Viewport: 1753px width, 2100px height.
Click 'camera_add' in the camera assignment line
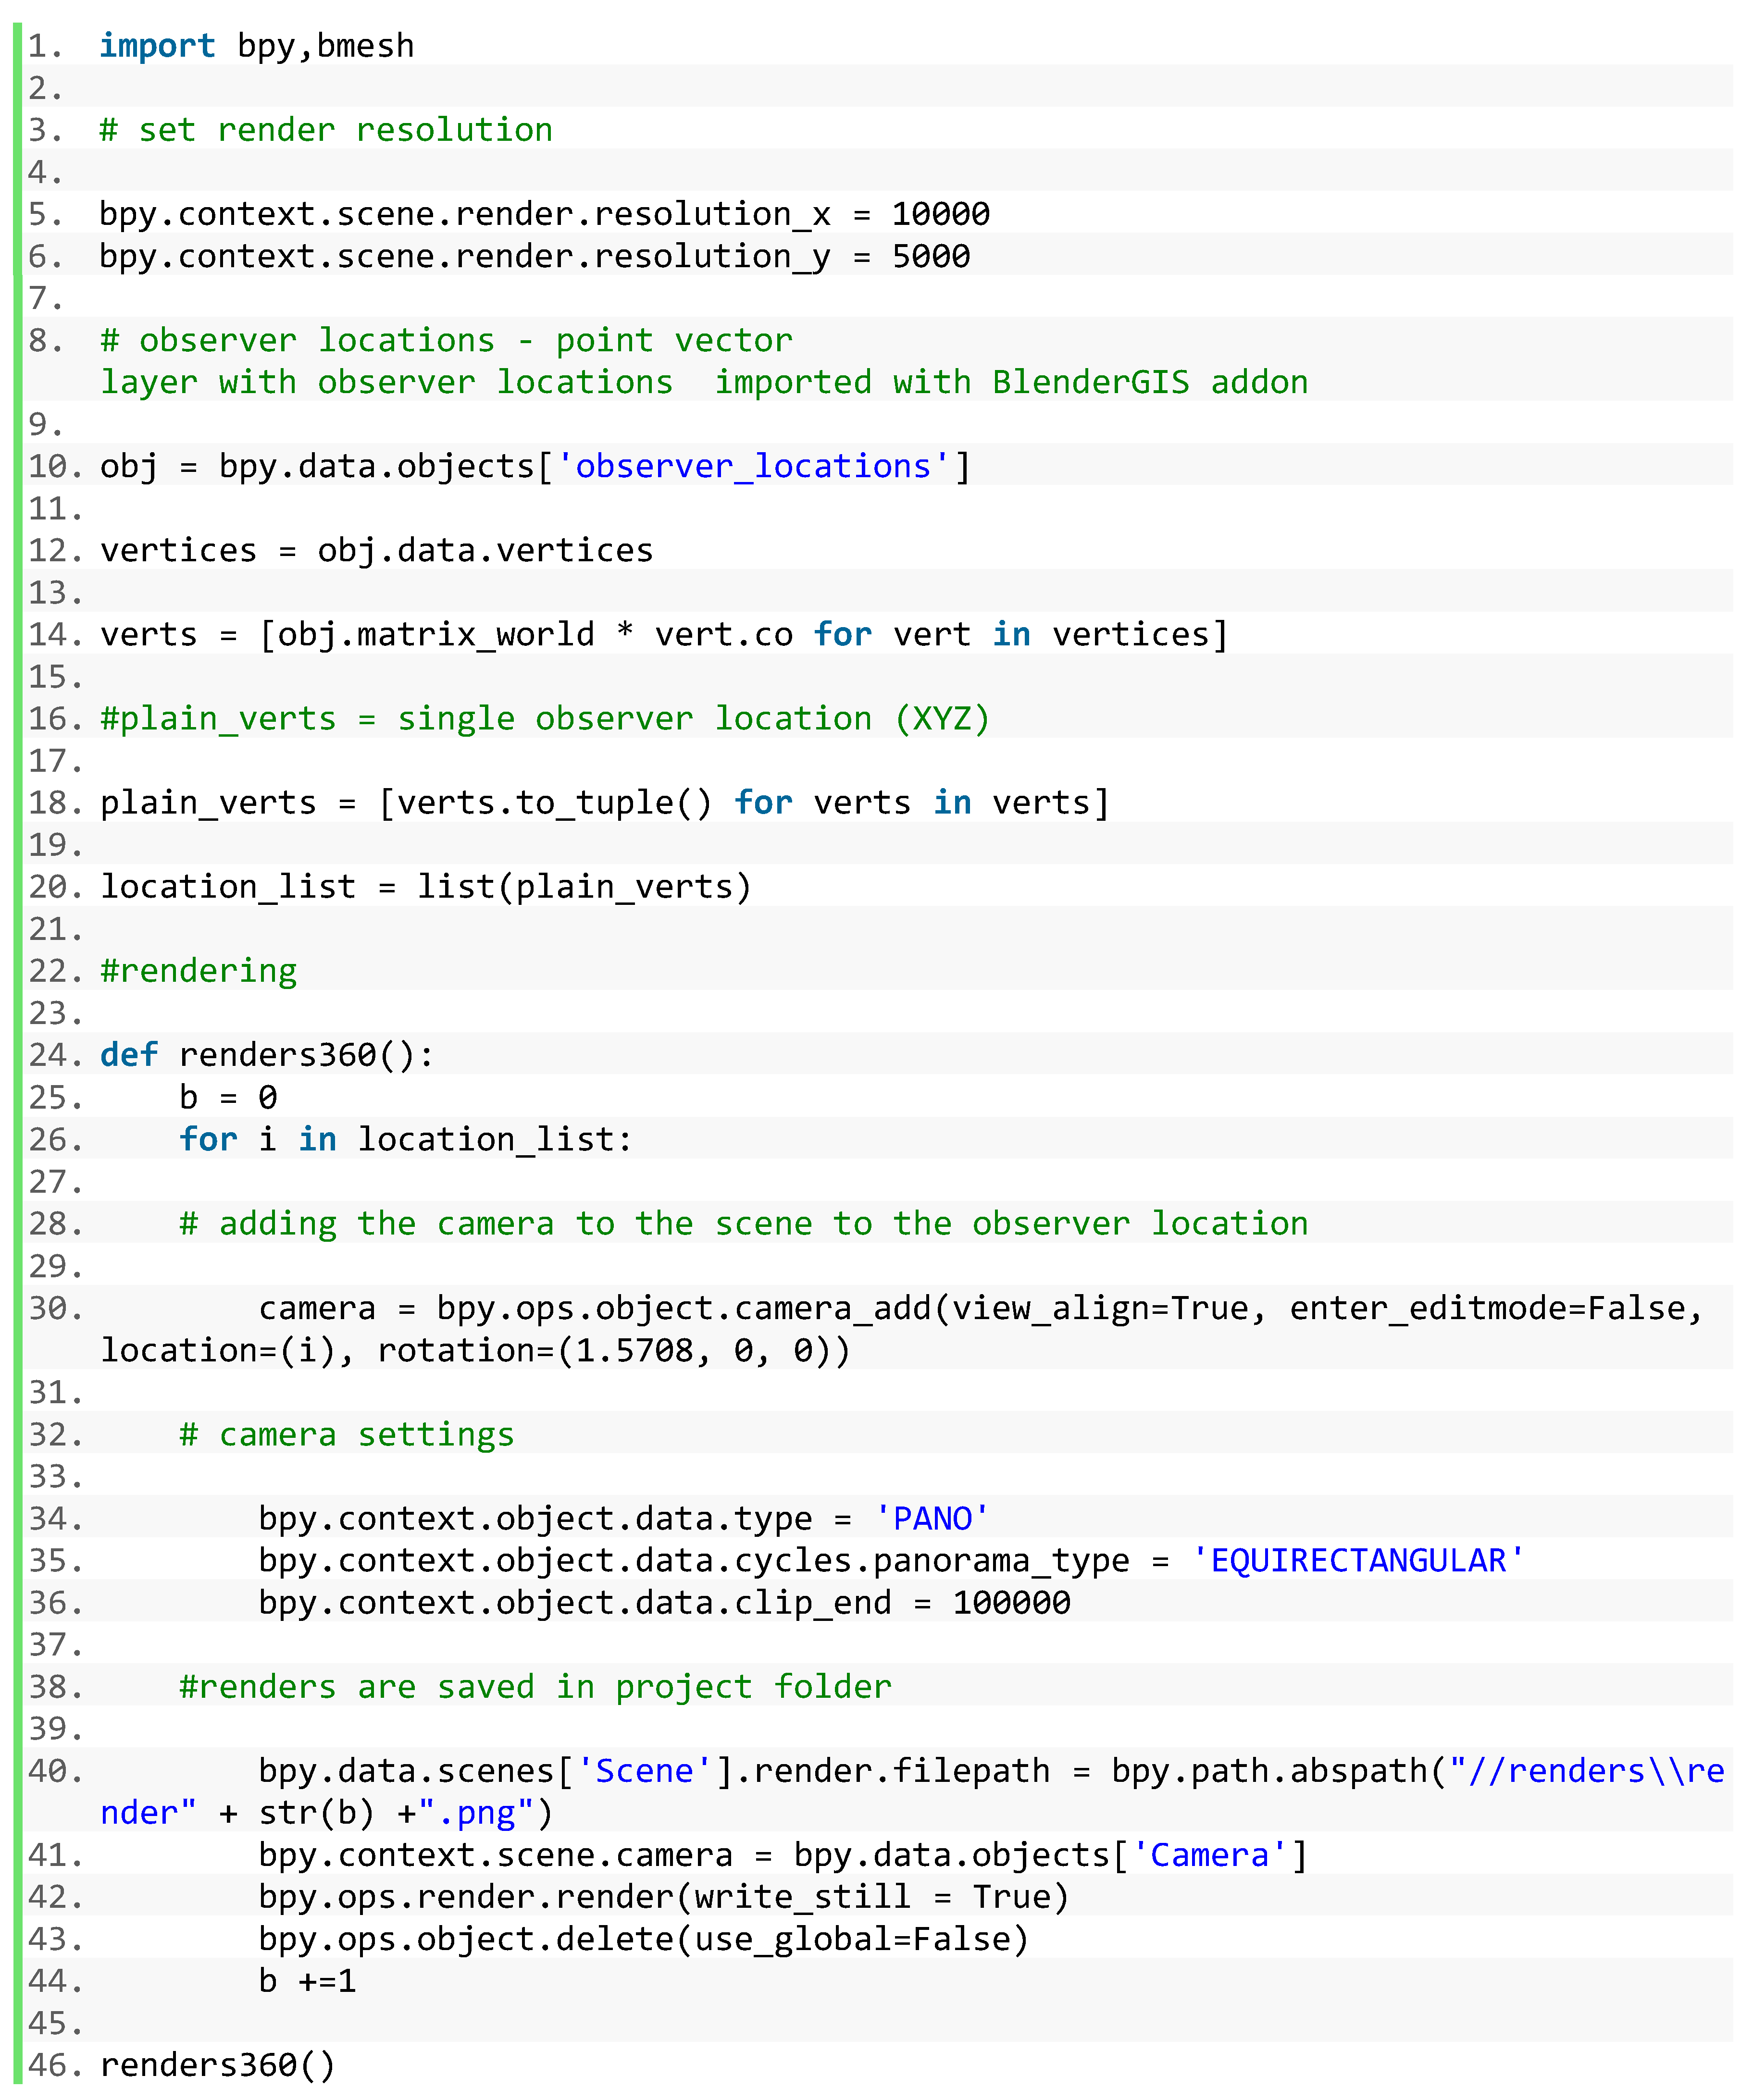coord(833,1307)
